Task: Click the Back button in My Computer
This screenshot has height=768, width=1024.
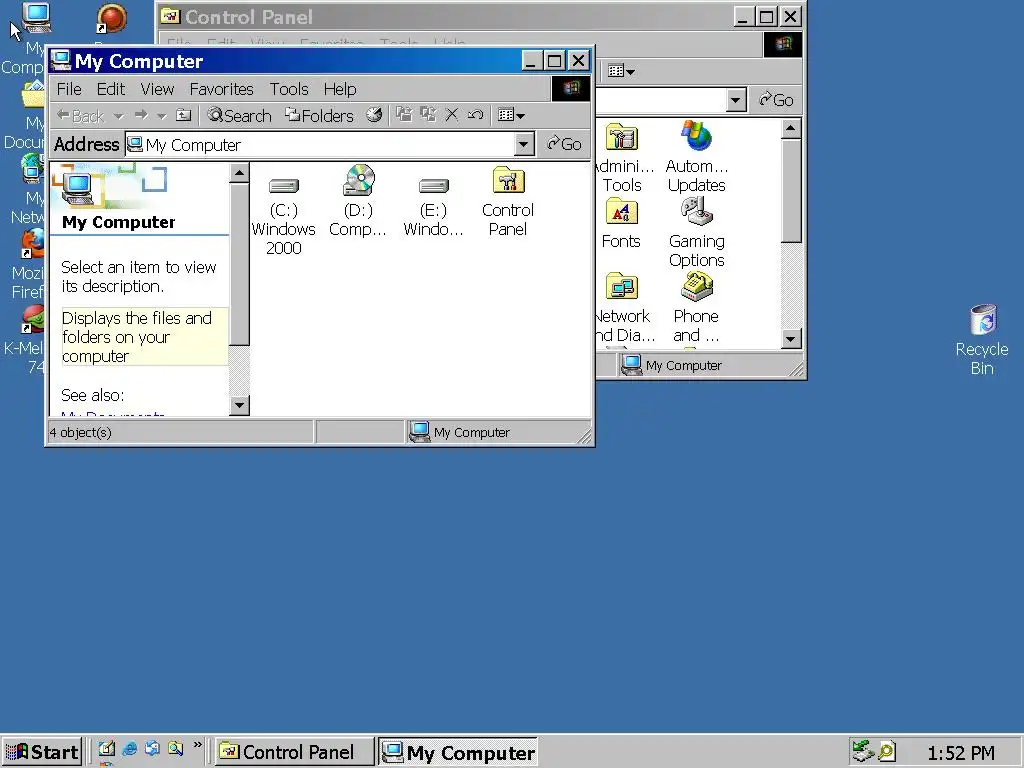Action: tap(80, 116)
